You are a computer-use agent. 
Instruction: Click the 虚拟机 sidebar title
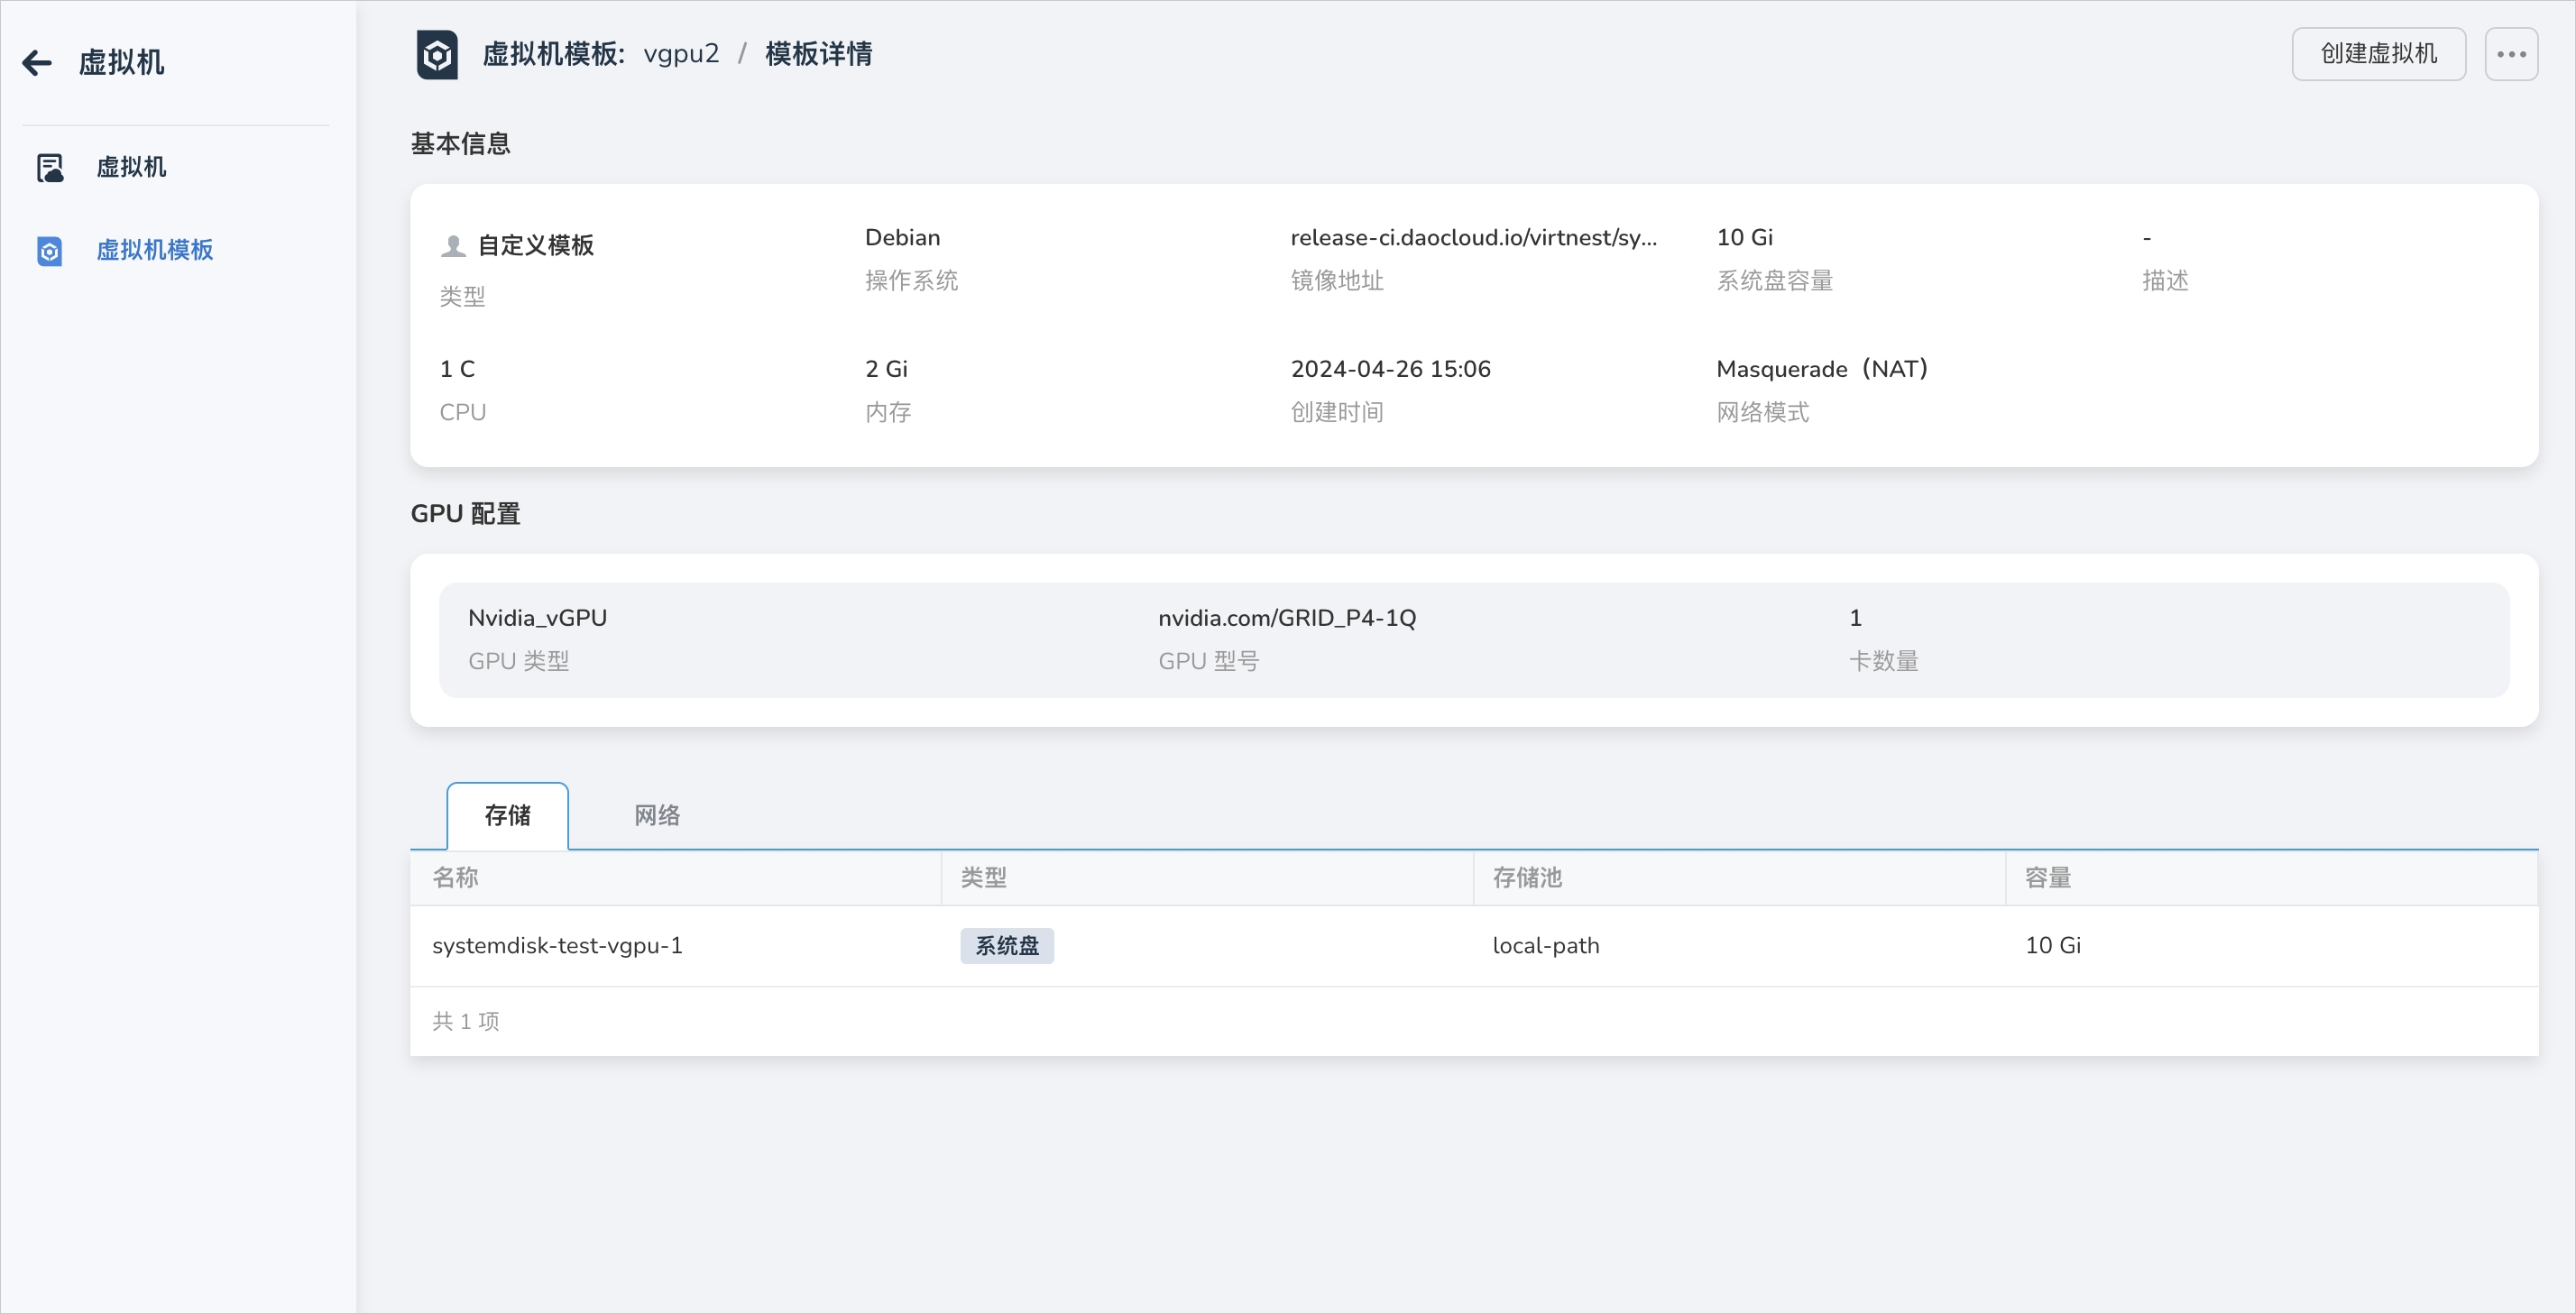pos(121,63)
